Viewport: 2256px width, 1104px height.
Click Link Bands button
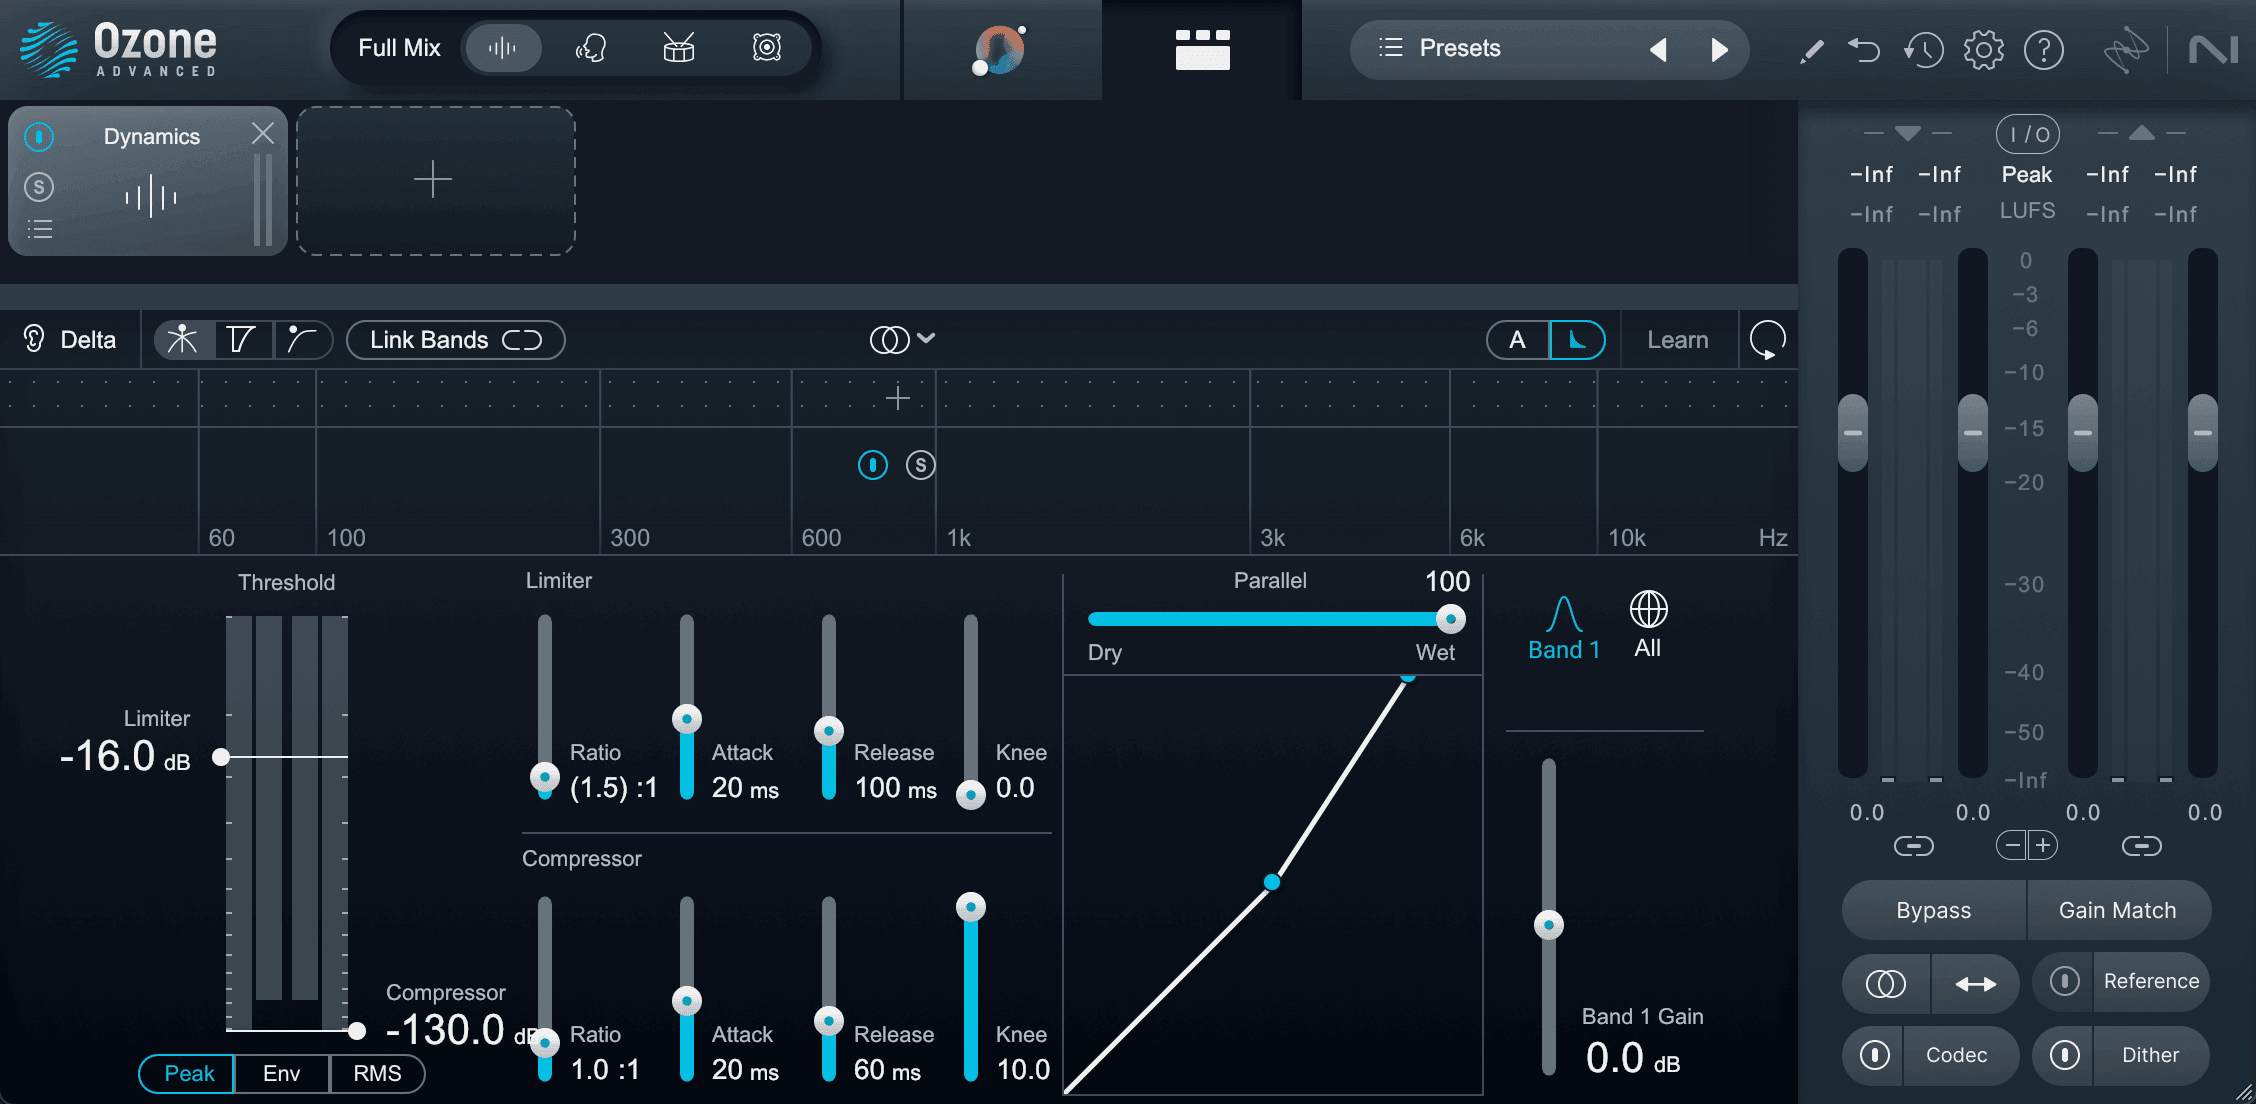[x=455, y=340]
